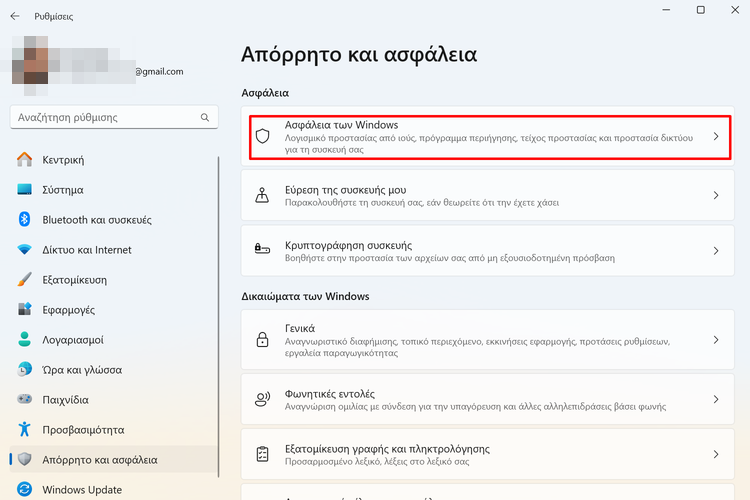The height and width of the screenshot is (500, 750).
Task: Click the description starting Αναγνώριση ομιλίας με σύνδεση
Action: [x=475, y=406]
